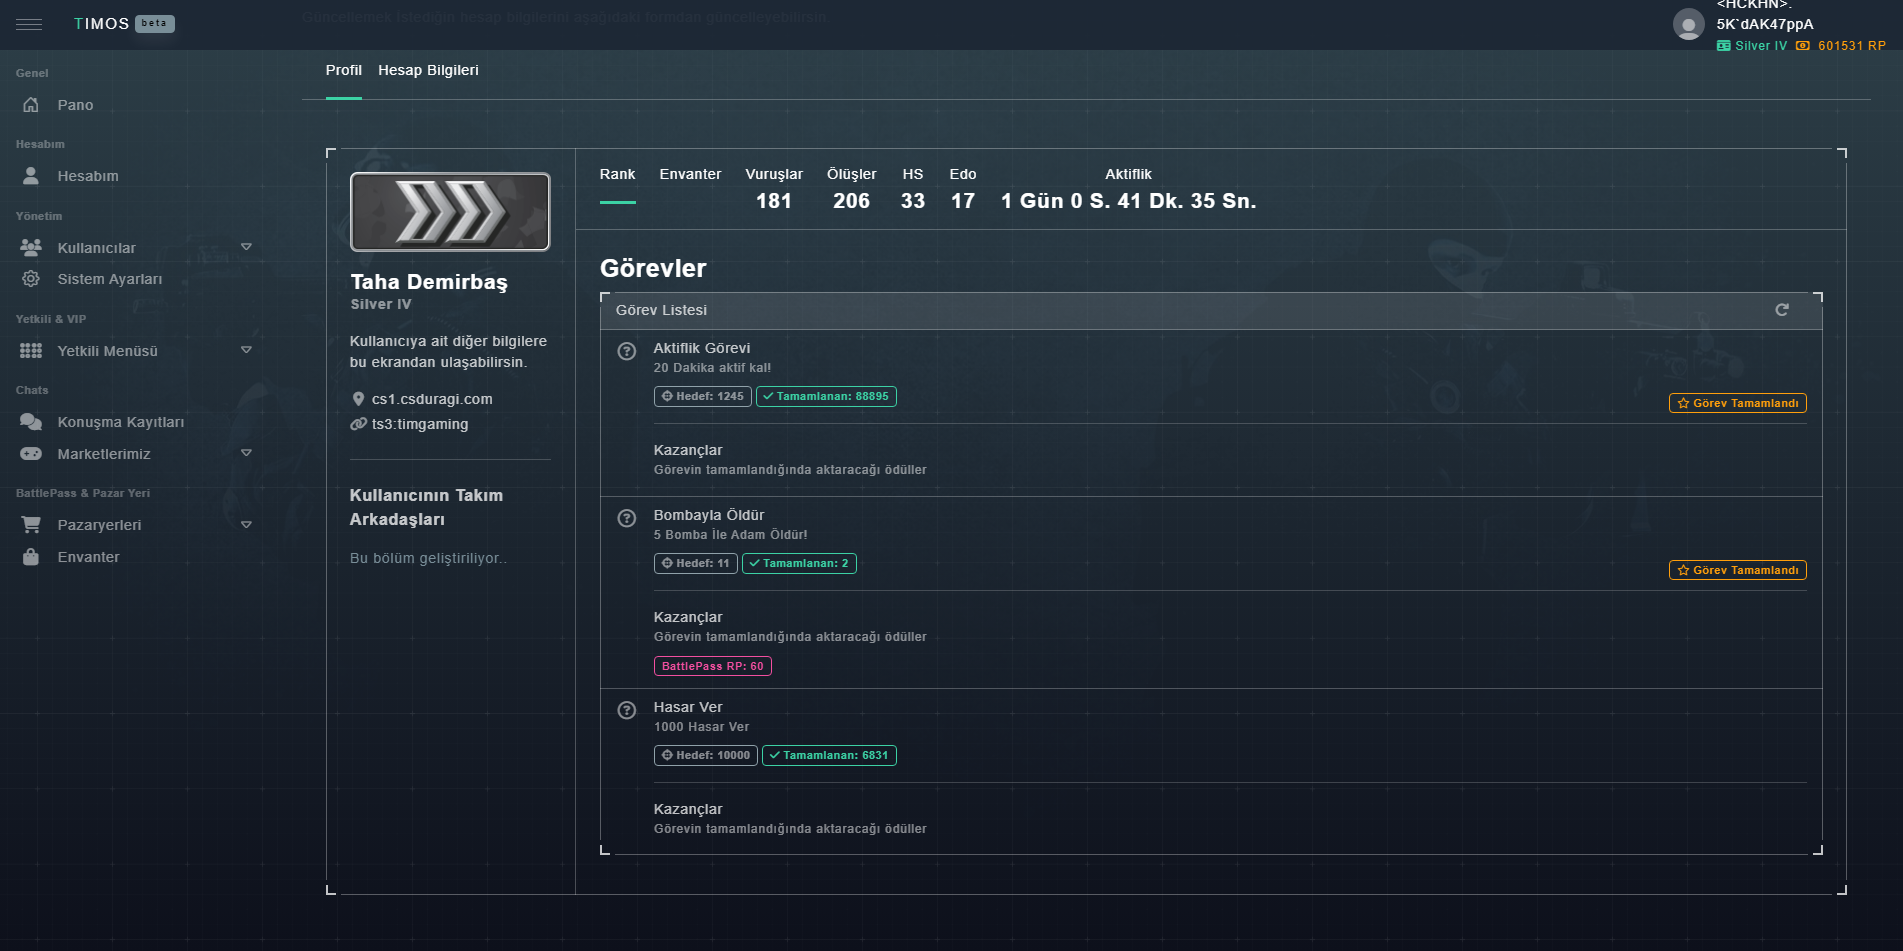Viewport: 1903px width, 951px height.
Task: Click Tamamlanan: 88895 badge
Action: (826, 396)
